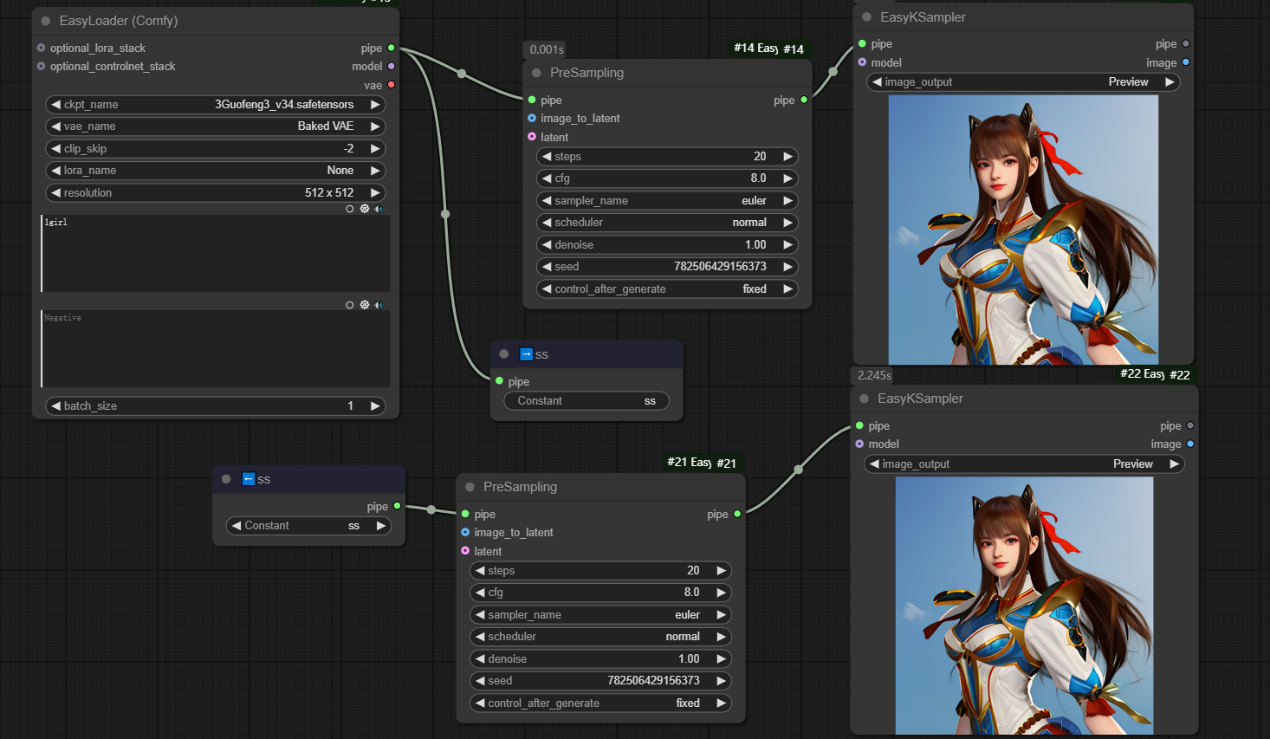This screenshot has height=739, width=1270.
Task: Click the speaker icon above the Negative prompt box
Action: [379, 305]
